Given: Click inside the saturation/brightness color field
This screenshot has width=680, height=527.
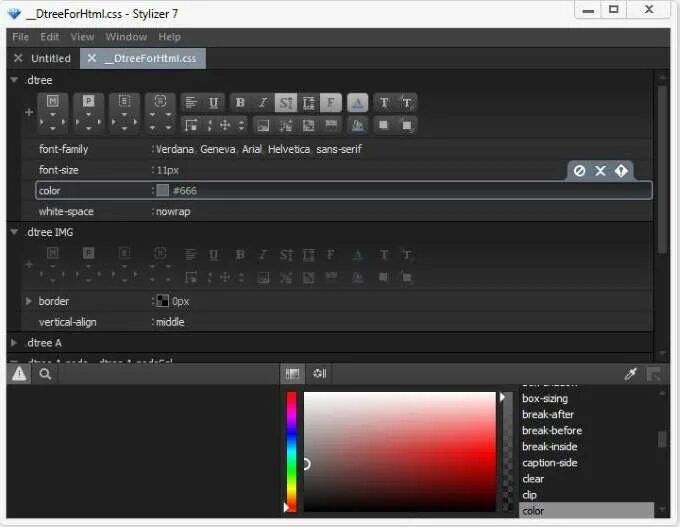Looking at the screenshot, I should [399, 452].
